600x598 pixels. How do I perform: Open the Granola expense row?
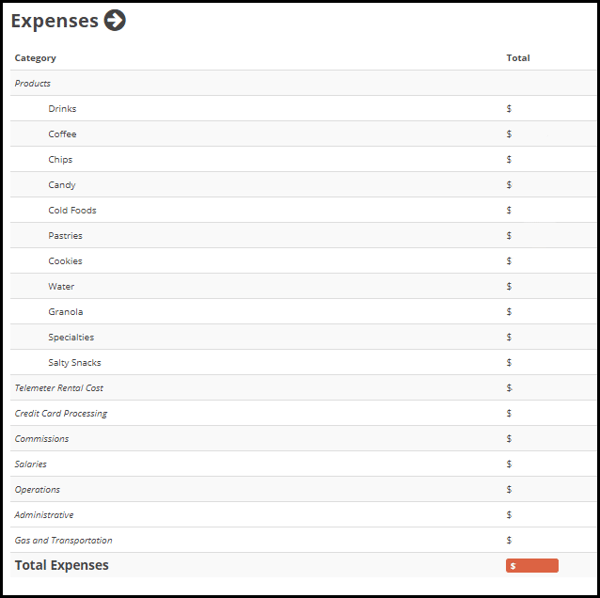(303, 311)
